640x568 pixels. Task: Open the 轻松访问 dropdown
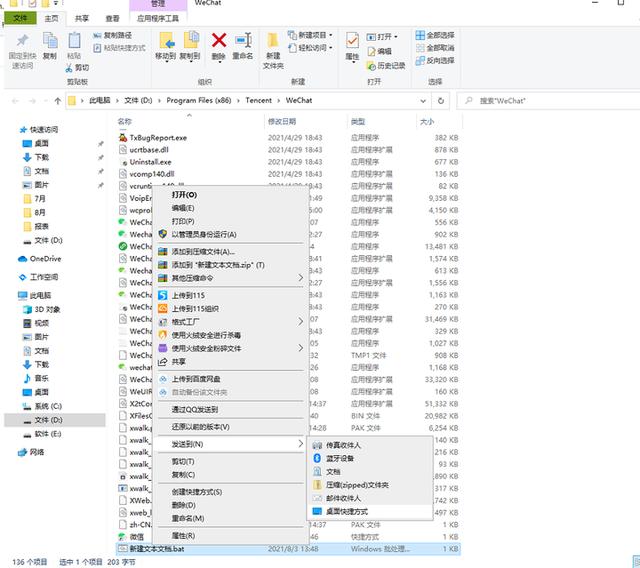tap(310, 48)
